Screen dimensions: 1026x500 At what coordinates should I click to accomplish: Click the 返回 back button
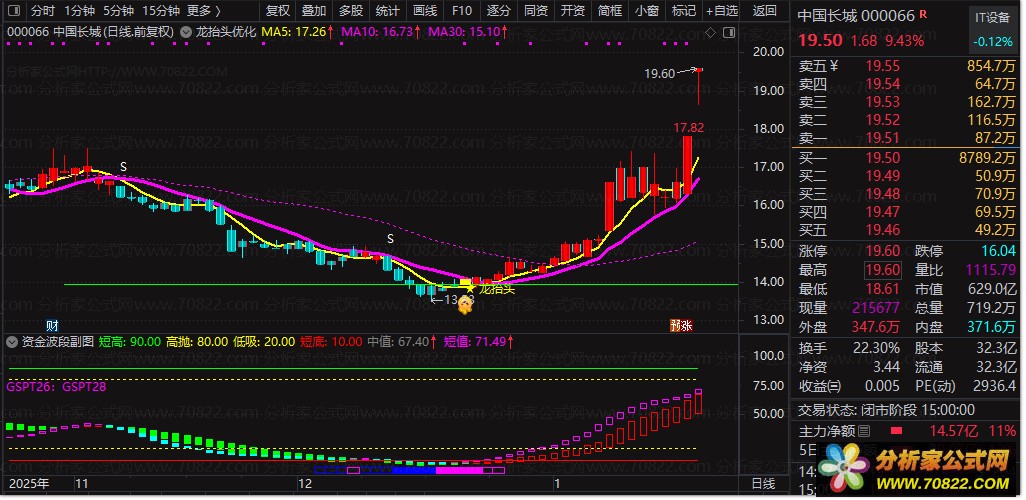coord(764,10)
